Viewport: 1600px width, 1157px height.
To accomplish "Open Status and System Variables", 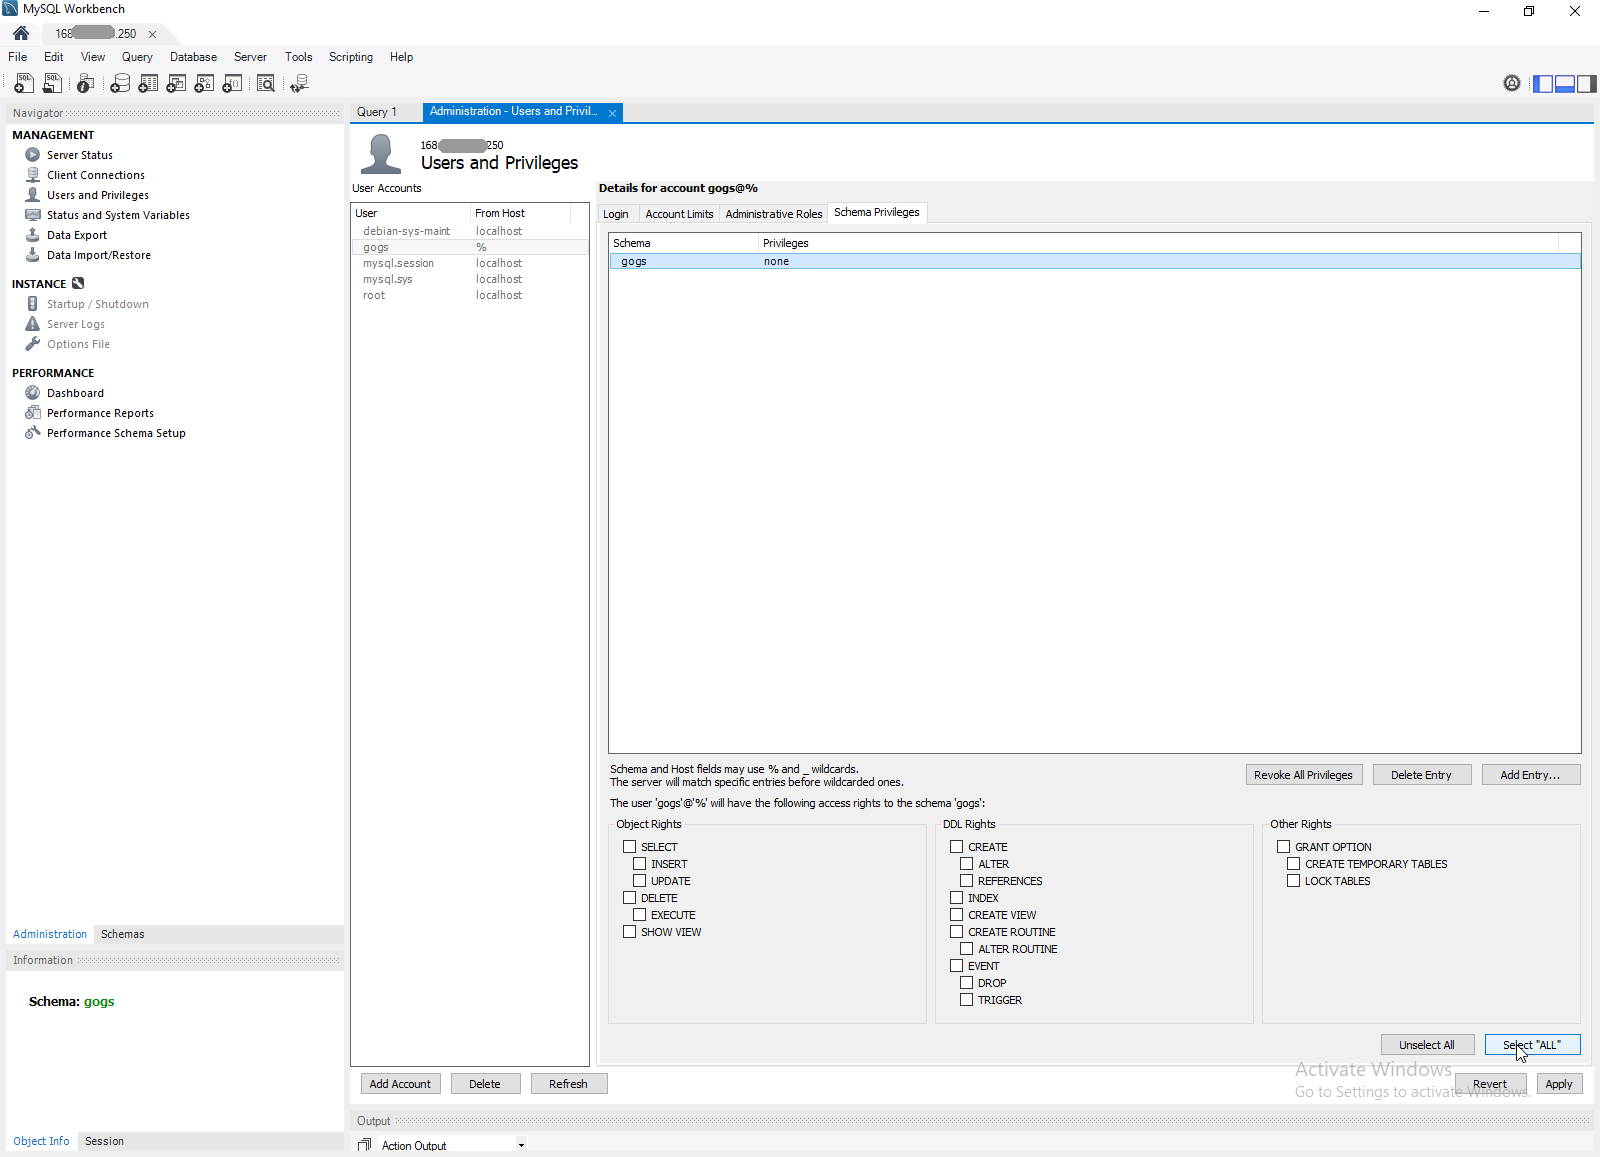I will coord(118,215).
